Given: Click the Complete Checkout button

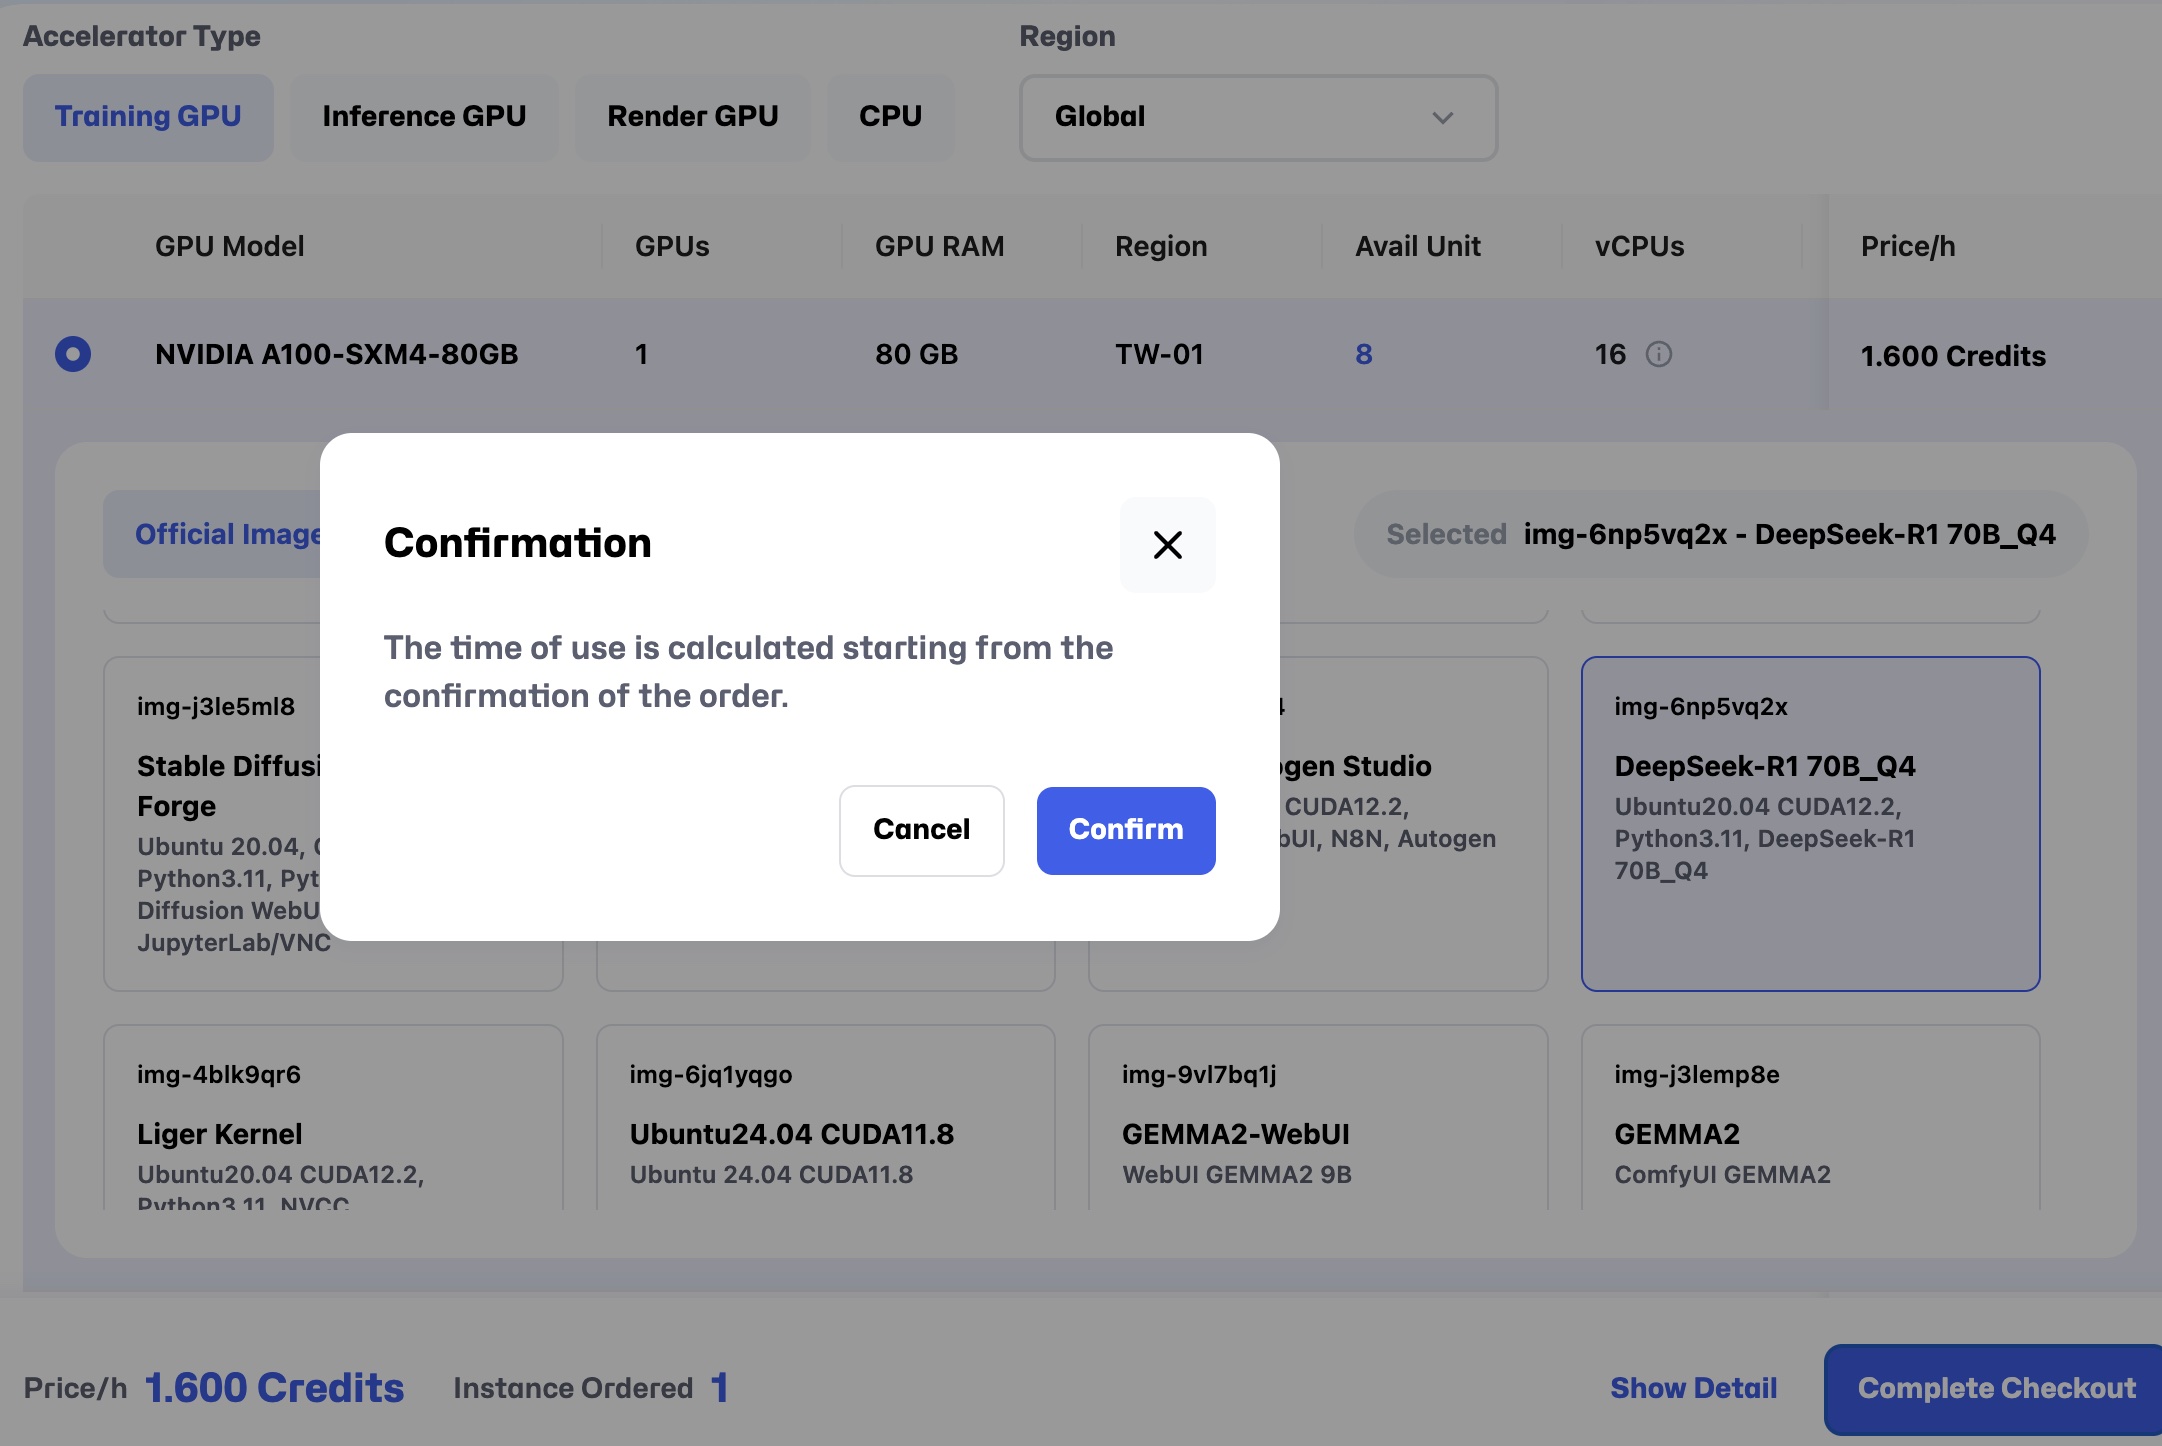Looking at the screenshot, I should click(1995, 1388).
